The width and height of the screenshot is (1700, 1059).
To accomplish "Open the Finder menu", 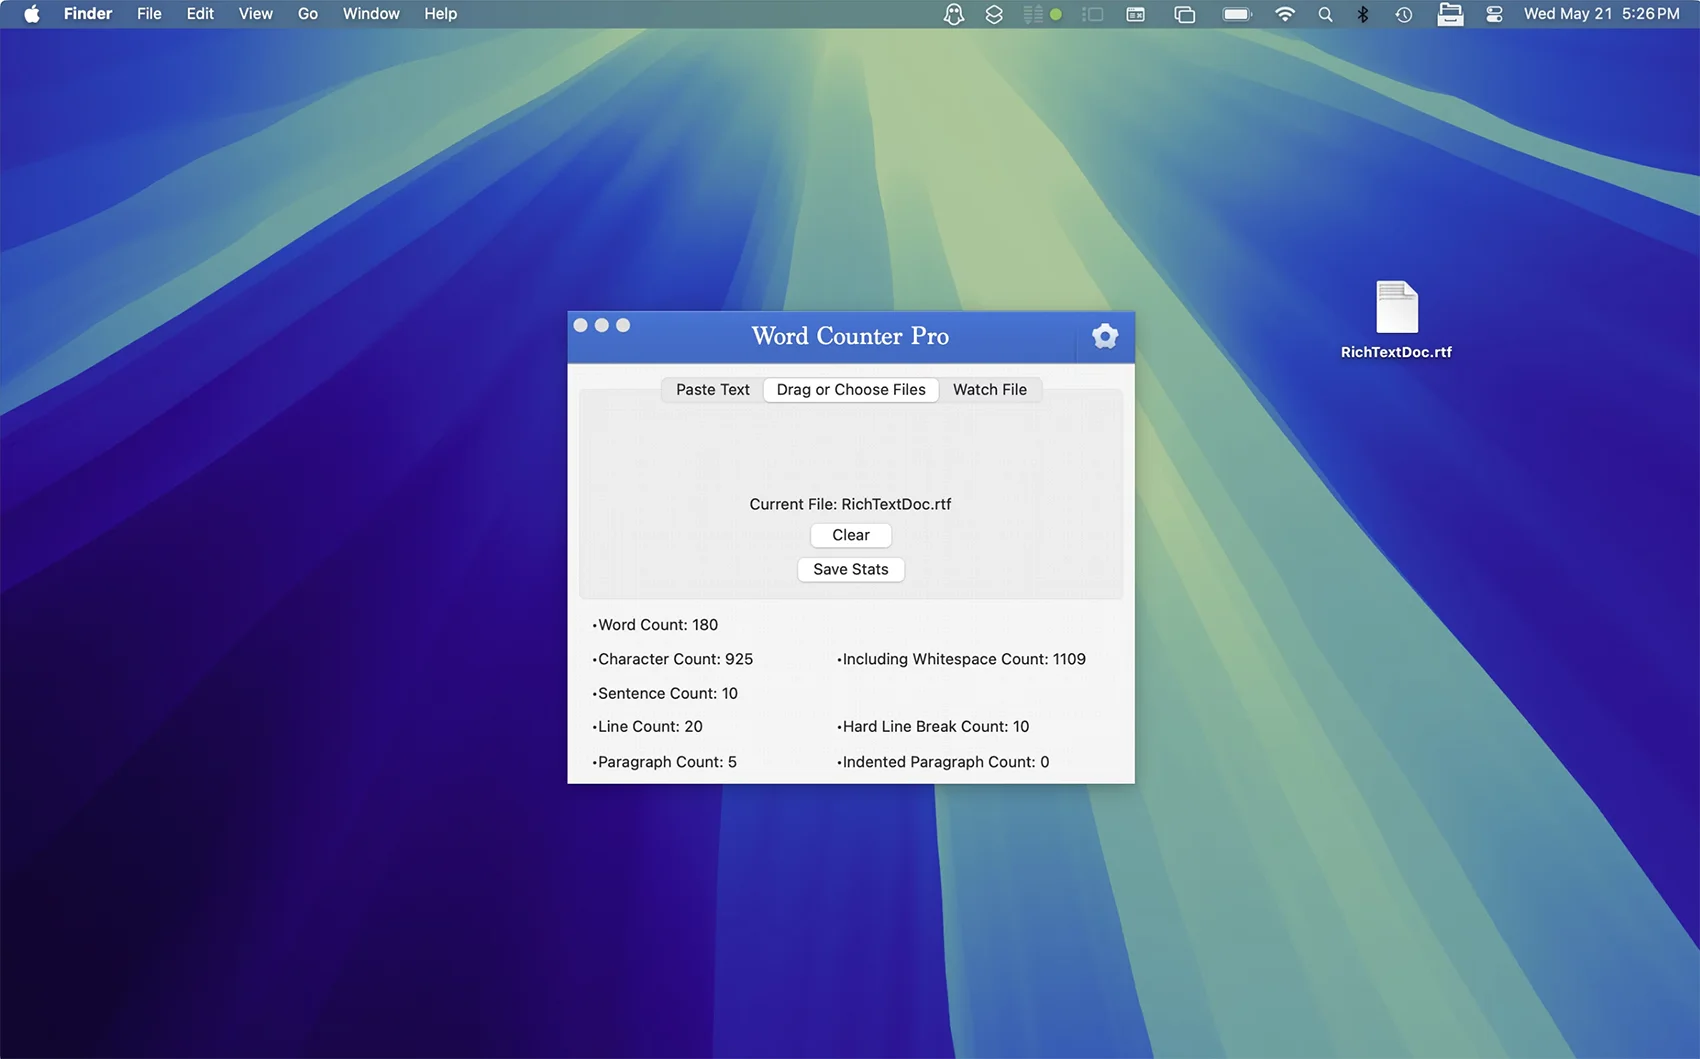I will [88, 14].
